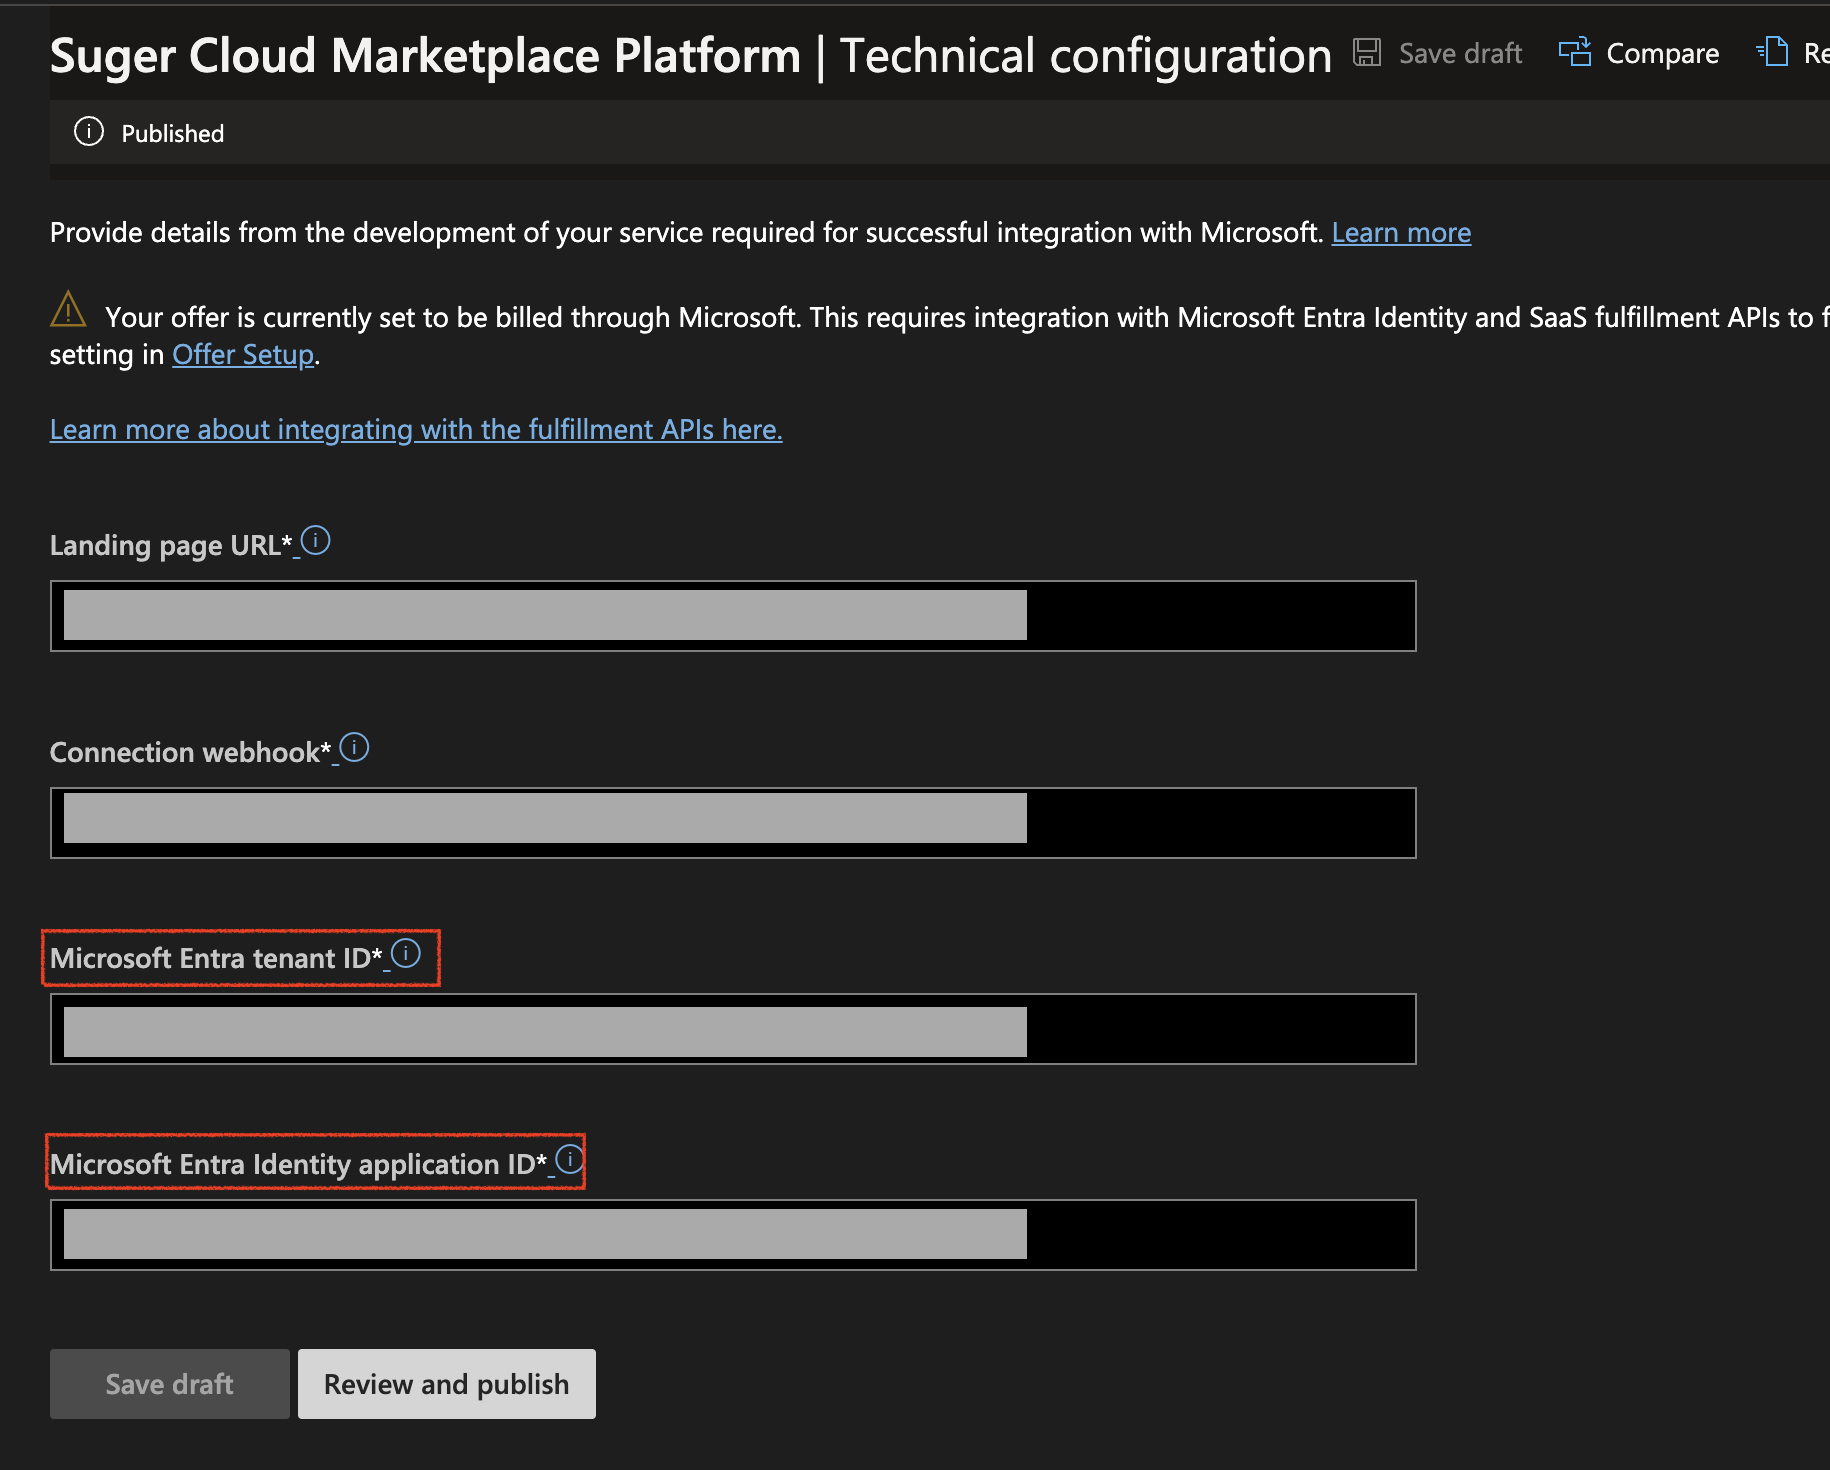Click the Microsoft Entra tenant ID info icon
The image size is (1830, 1470).
pos(406,954)
